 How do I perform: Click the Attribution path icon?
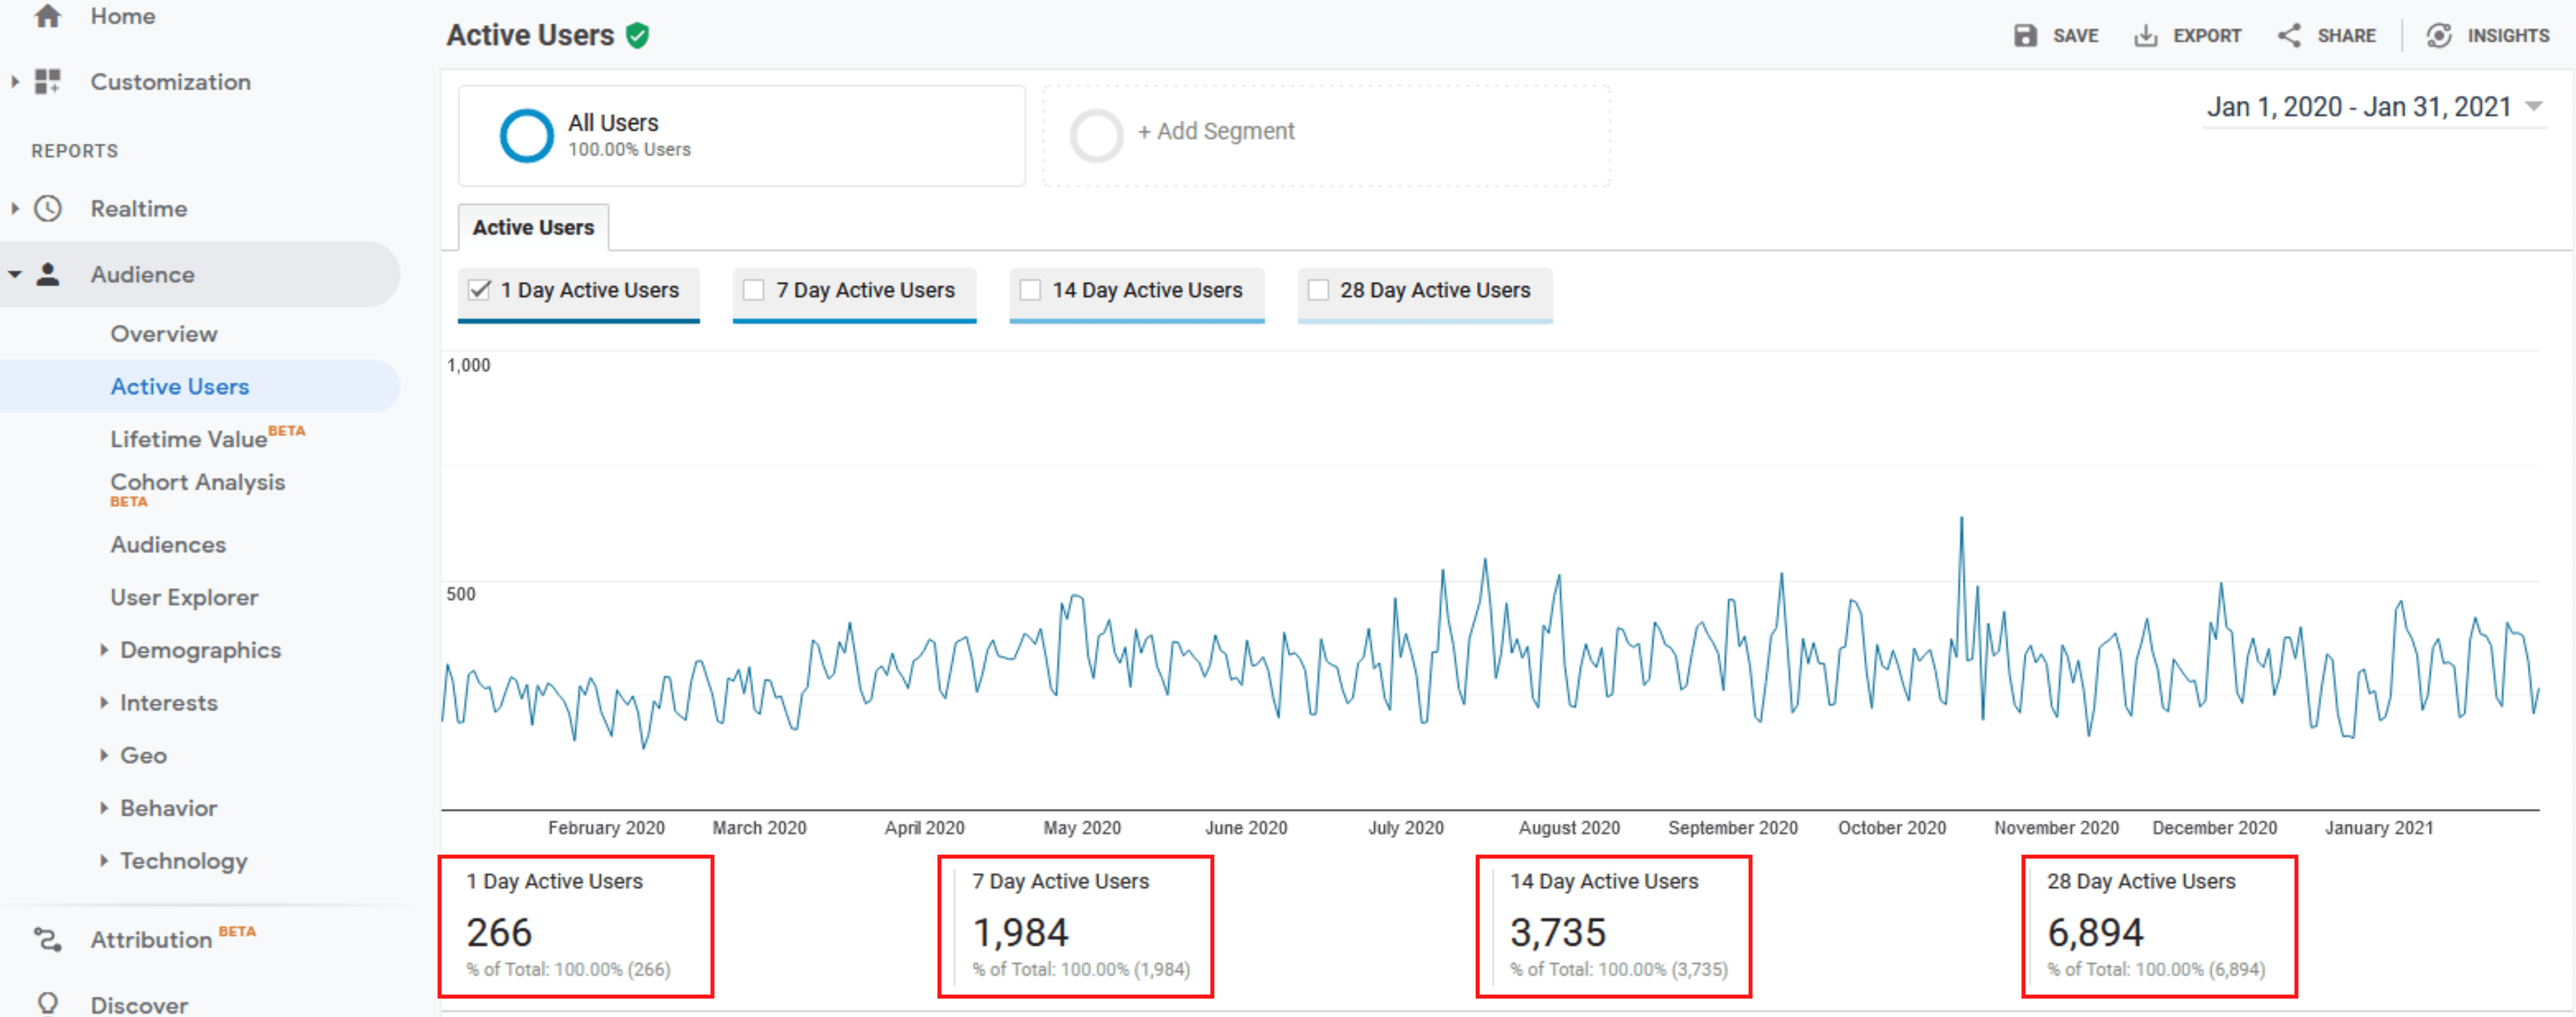pyautogui.click(x=47, y=939)
